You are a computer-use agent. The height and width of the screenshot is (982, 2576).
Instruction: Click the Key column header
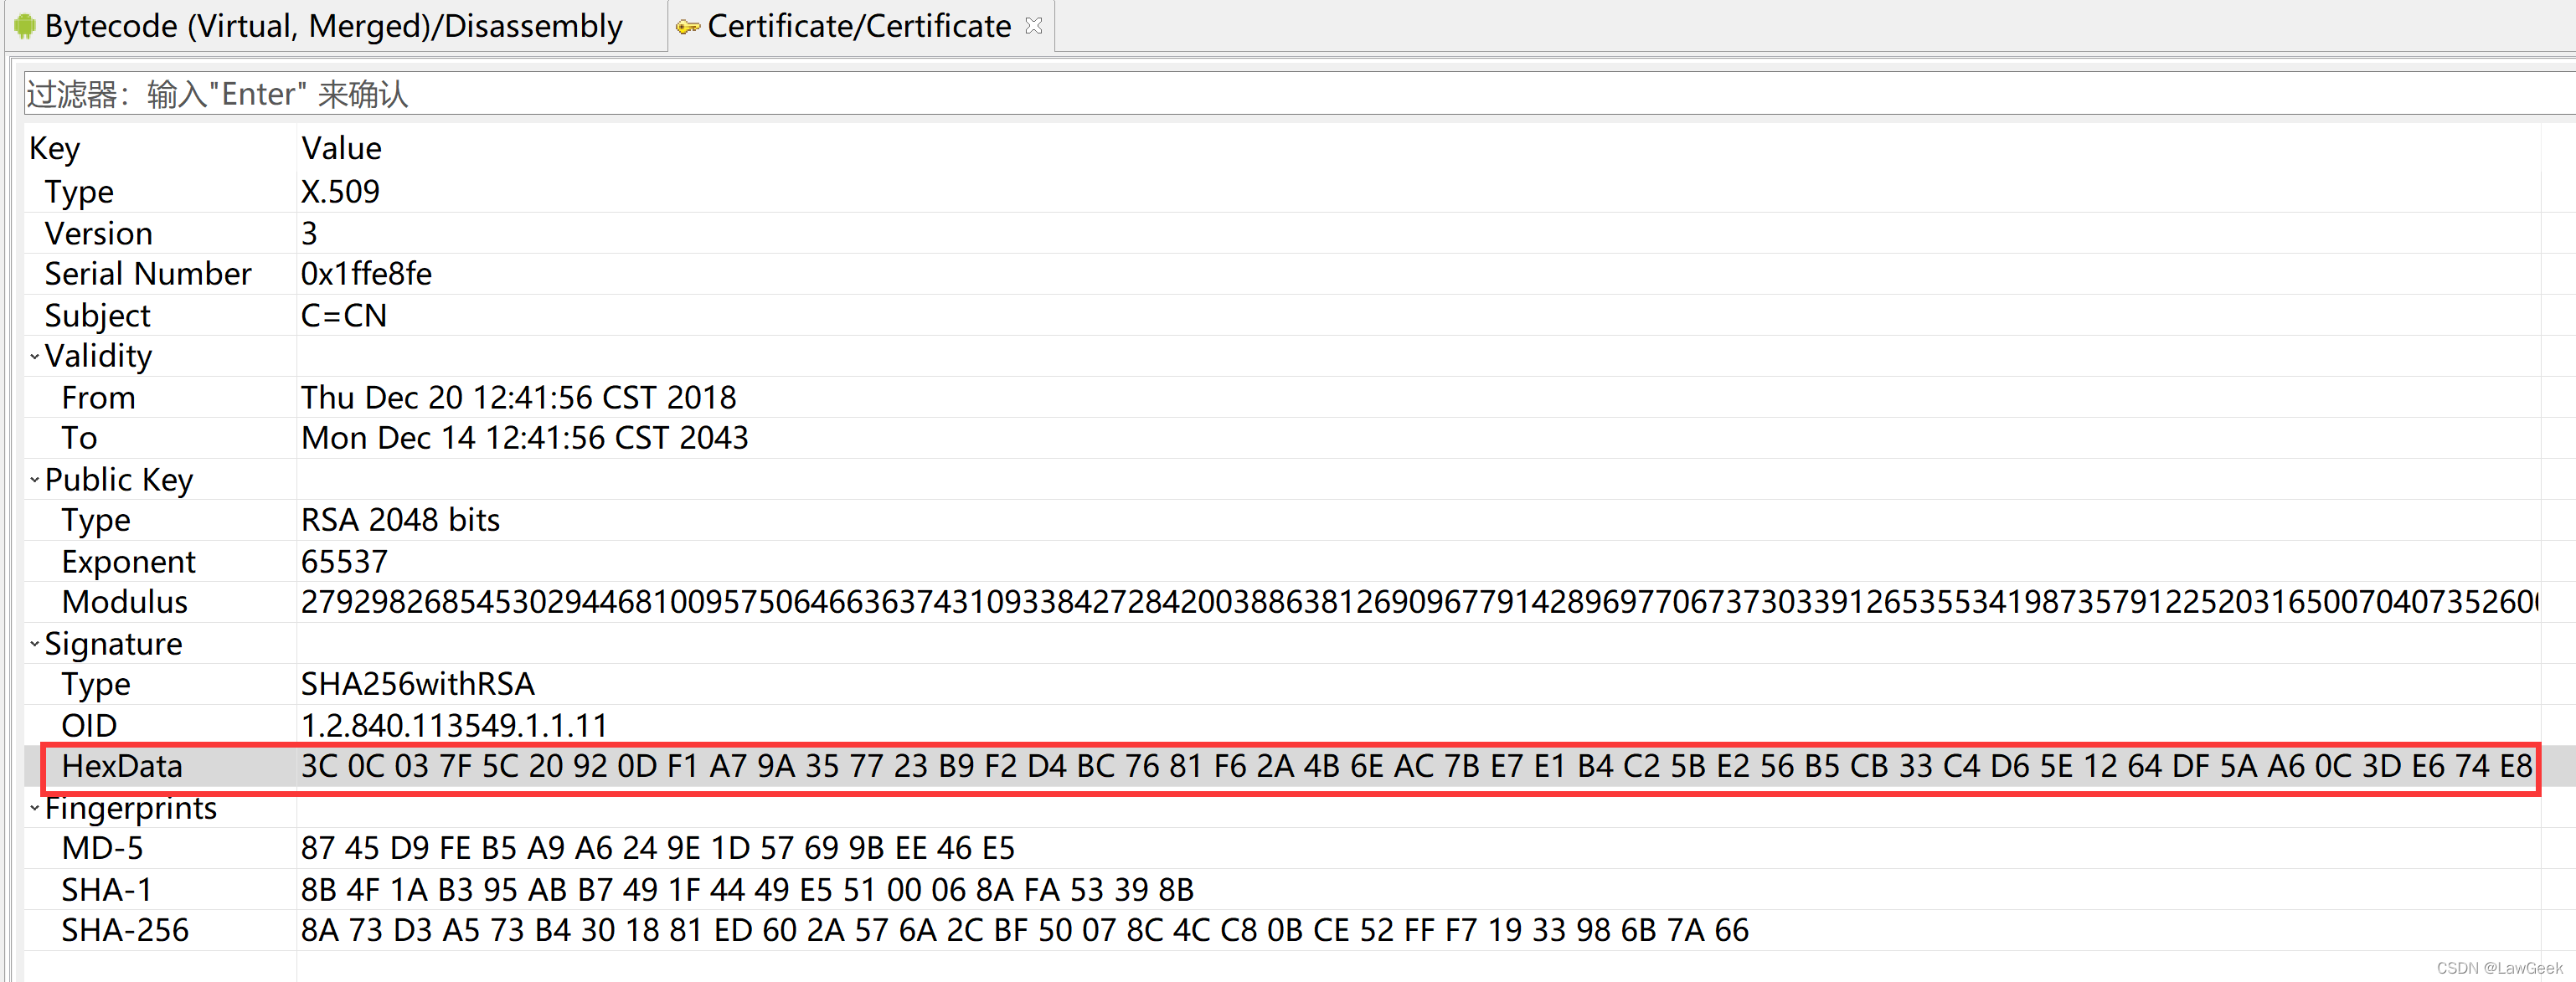pyautogui.click(x=55, y=148)
